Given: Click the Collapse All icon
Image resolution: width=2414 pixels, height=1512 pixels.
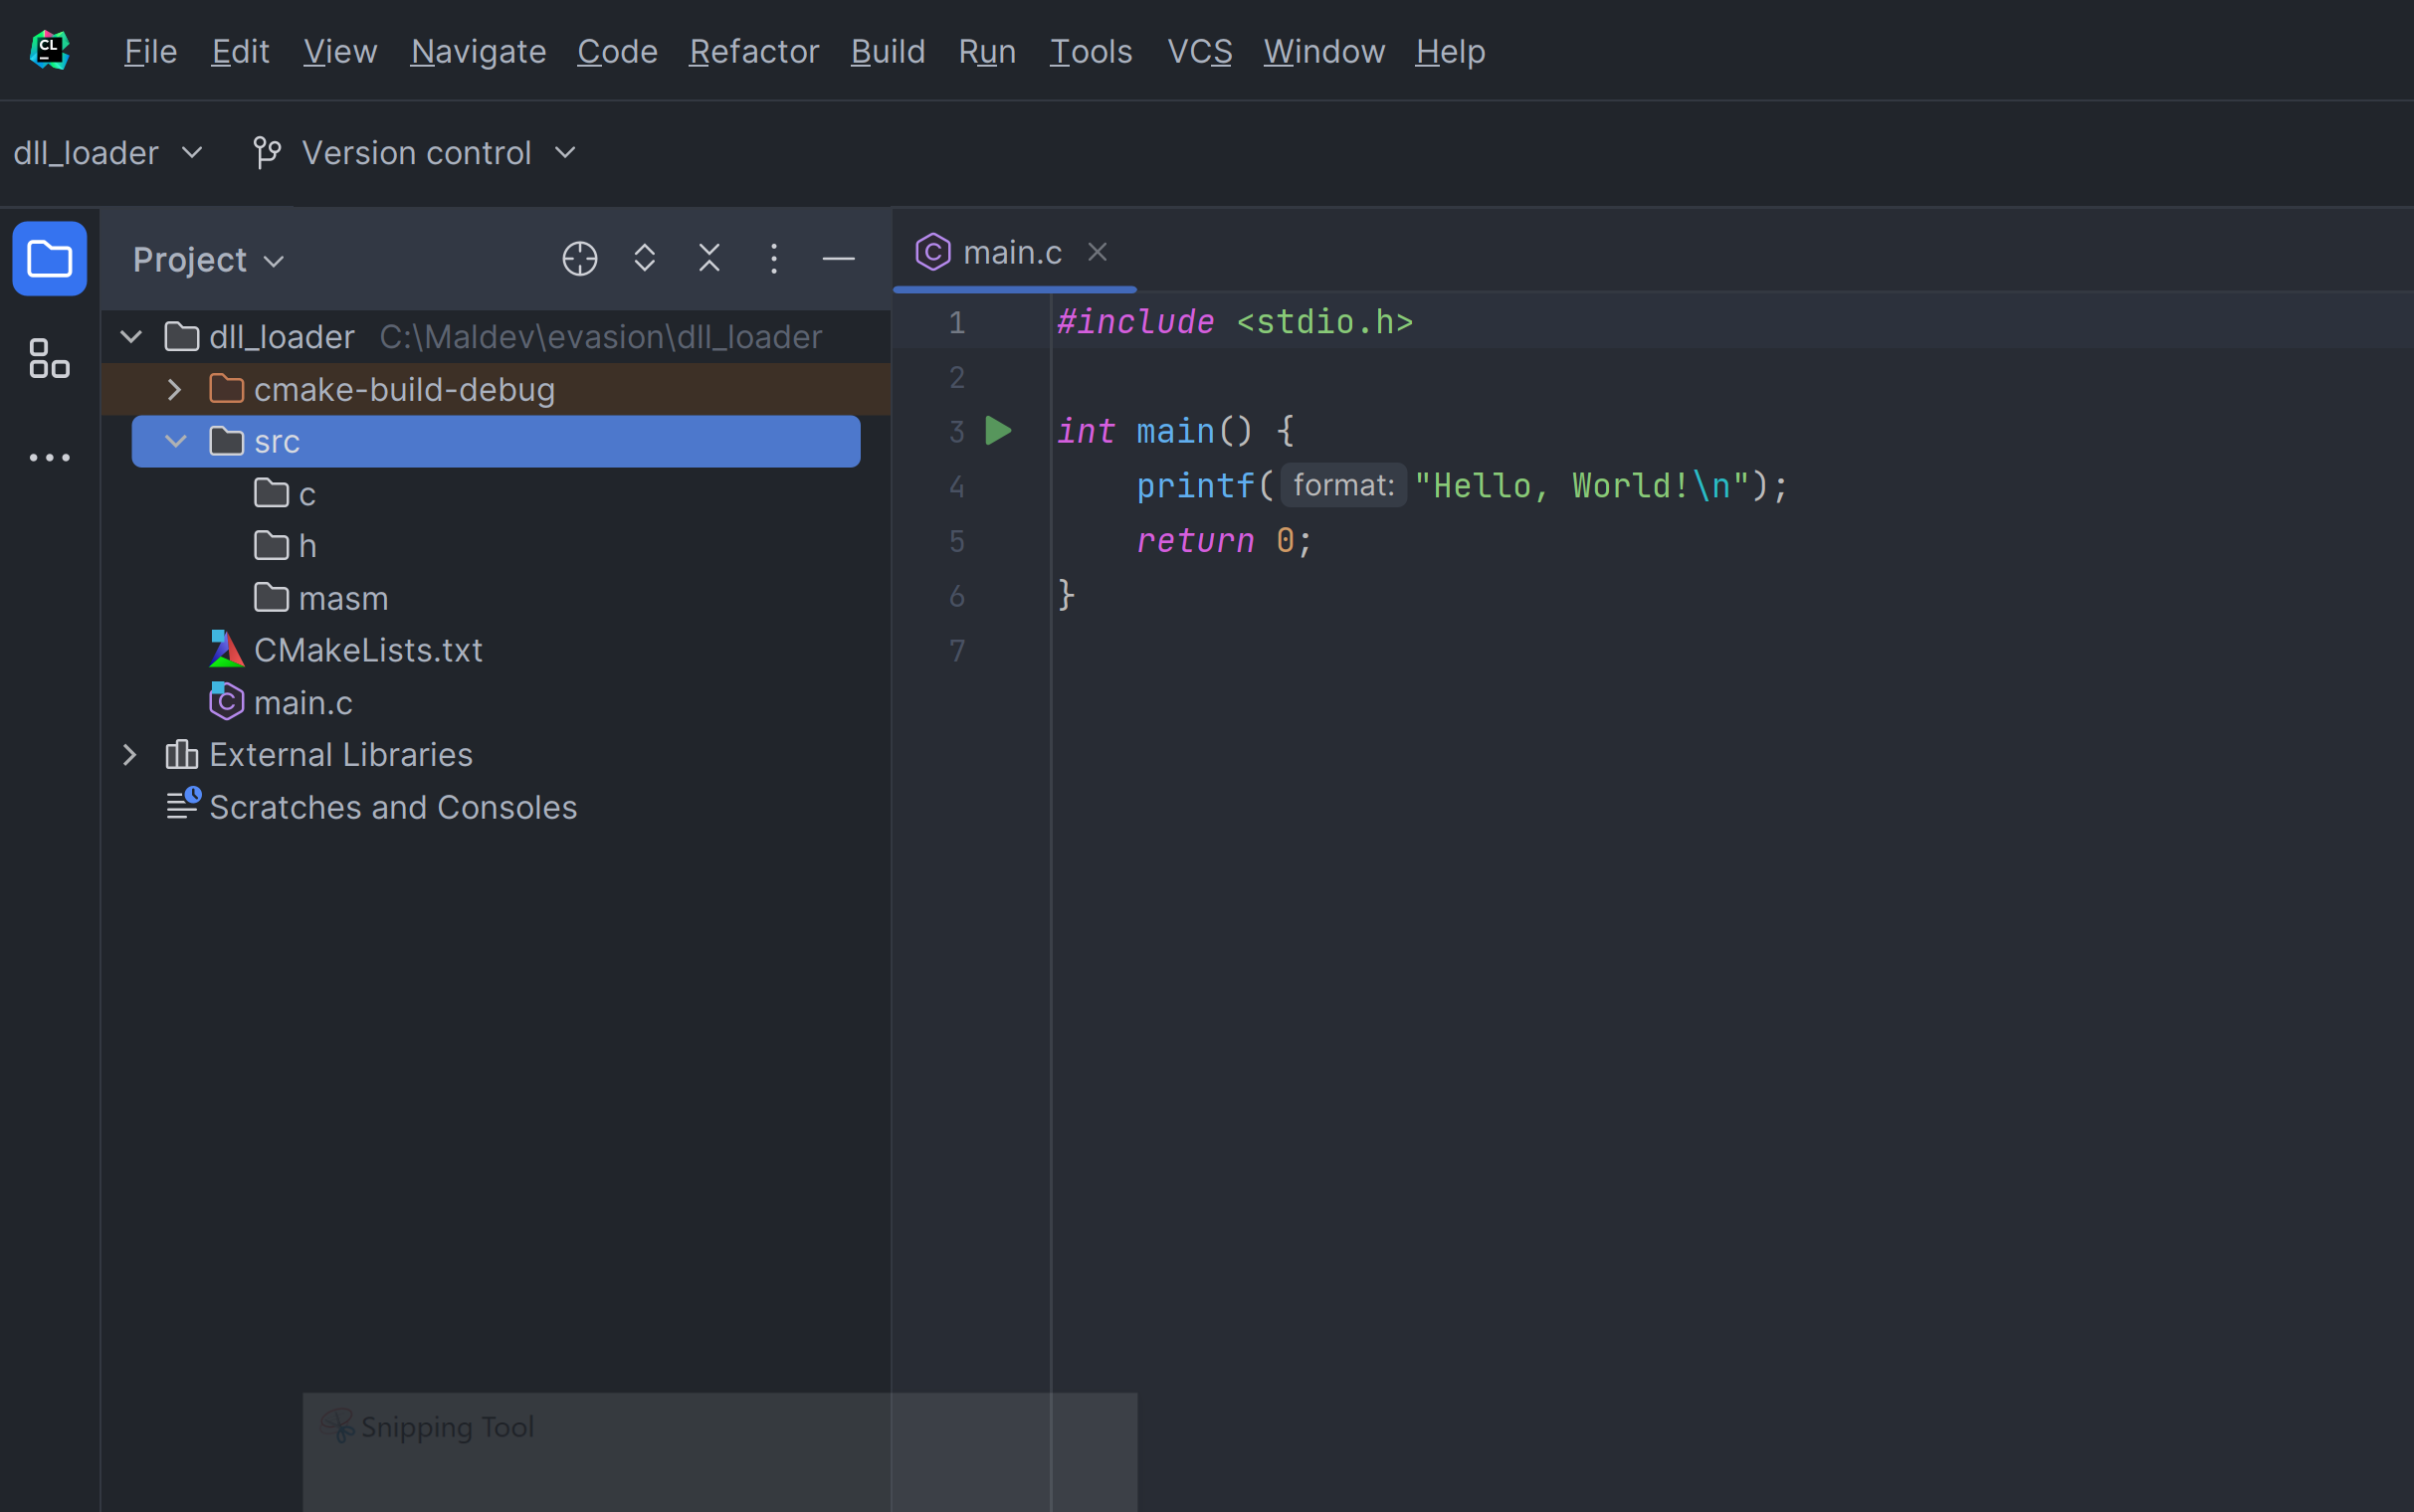Looking at the screenshot, I should [708, 259].
